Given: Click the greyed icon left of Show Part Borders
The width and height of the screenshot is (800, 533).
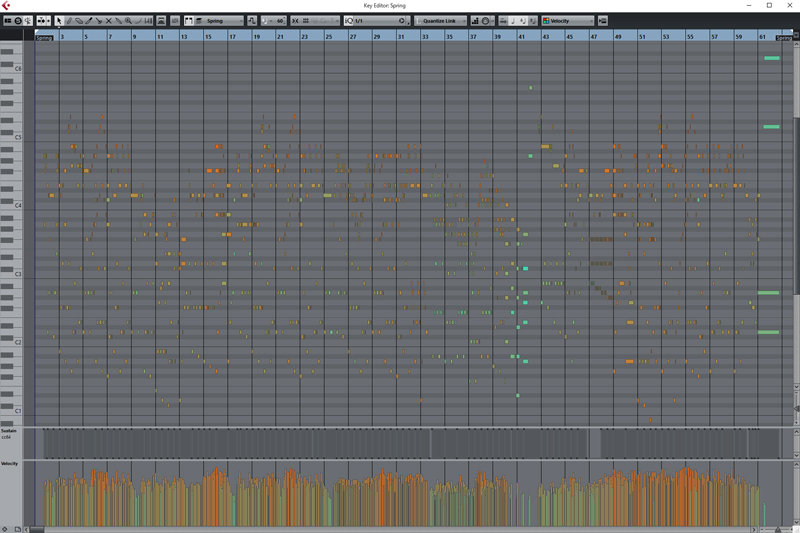Looking at the screenshot, I should point(175,21).
